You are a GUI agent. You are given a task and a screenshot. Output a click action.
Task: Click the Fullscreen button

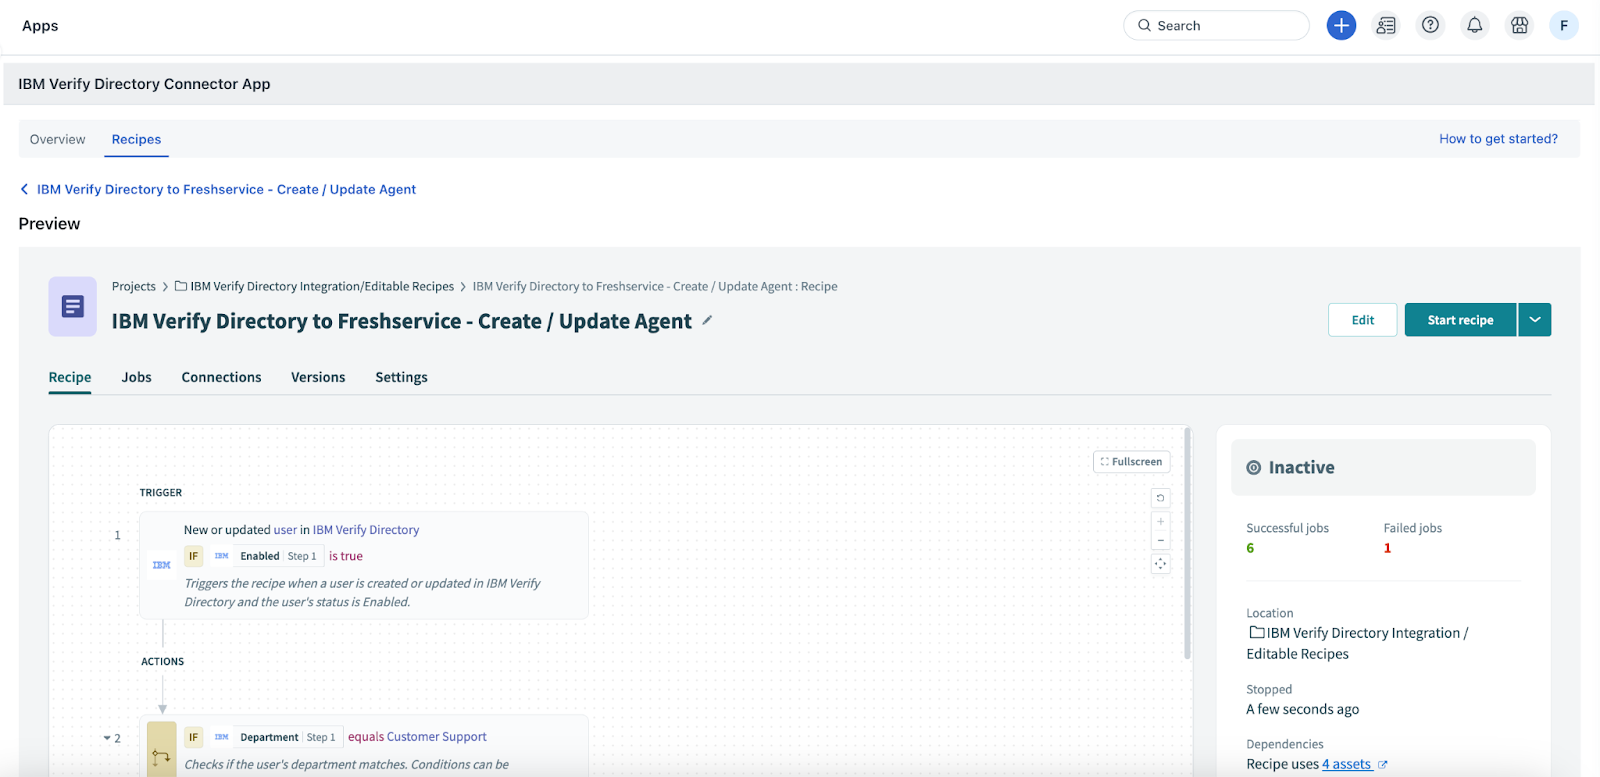(x=1131, y=462)
